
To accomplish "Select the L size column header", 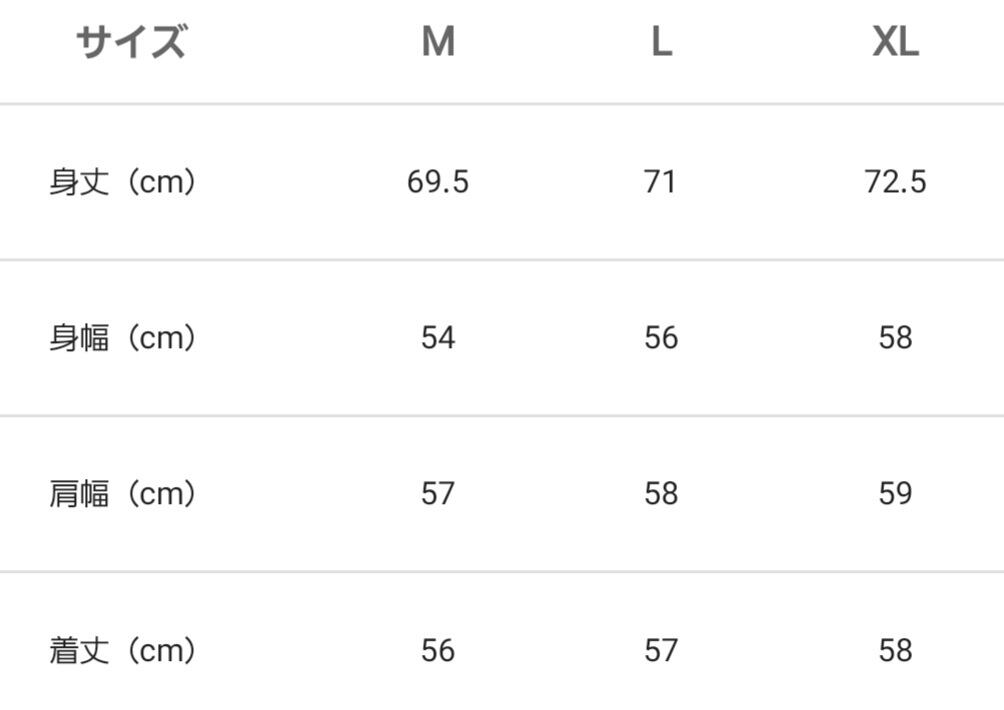I will click(660, 43).
